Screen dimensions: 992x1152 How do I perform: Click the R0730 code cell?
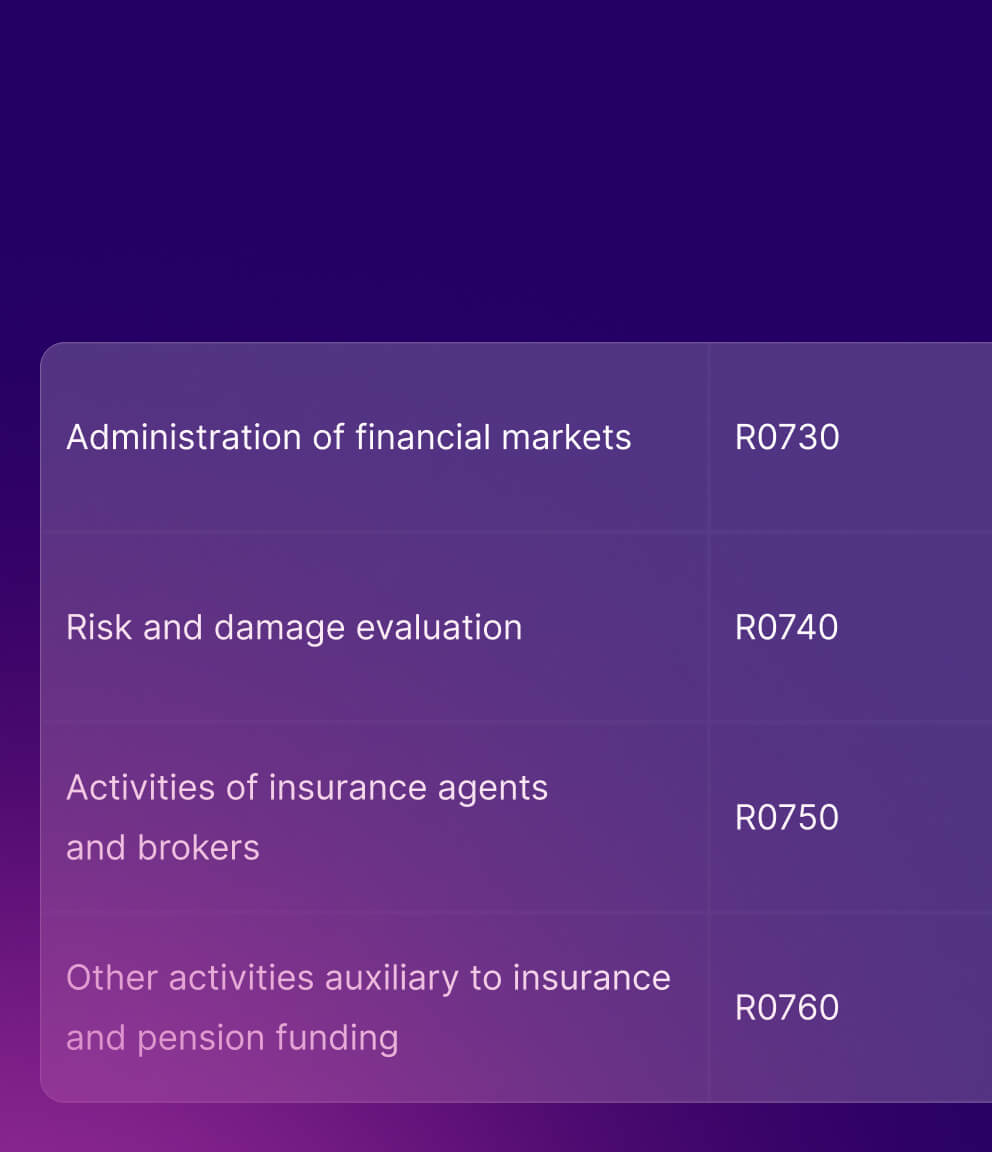(x=787, y=437)
